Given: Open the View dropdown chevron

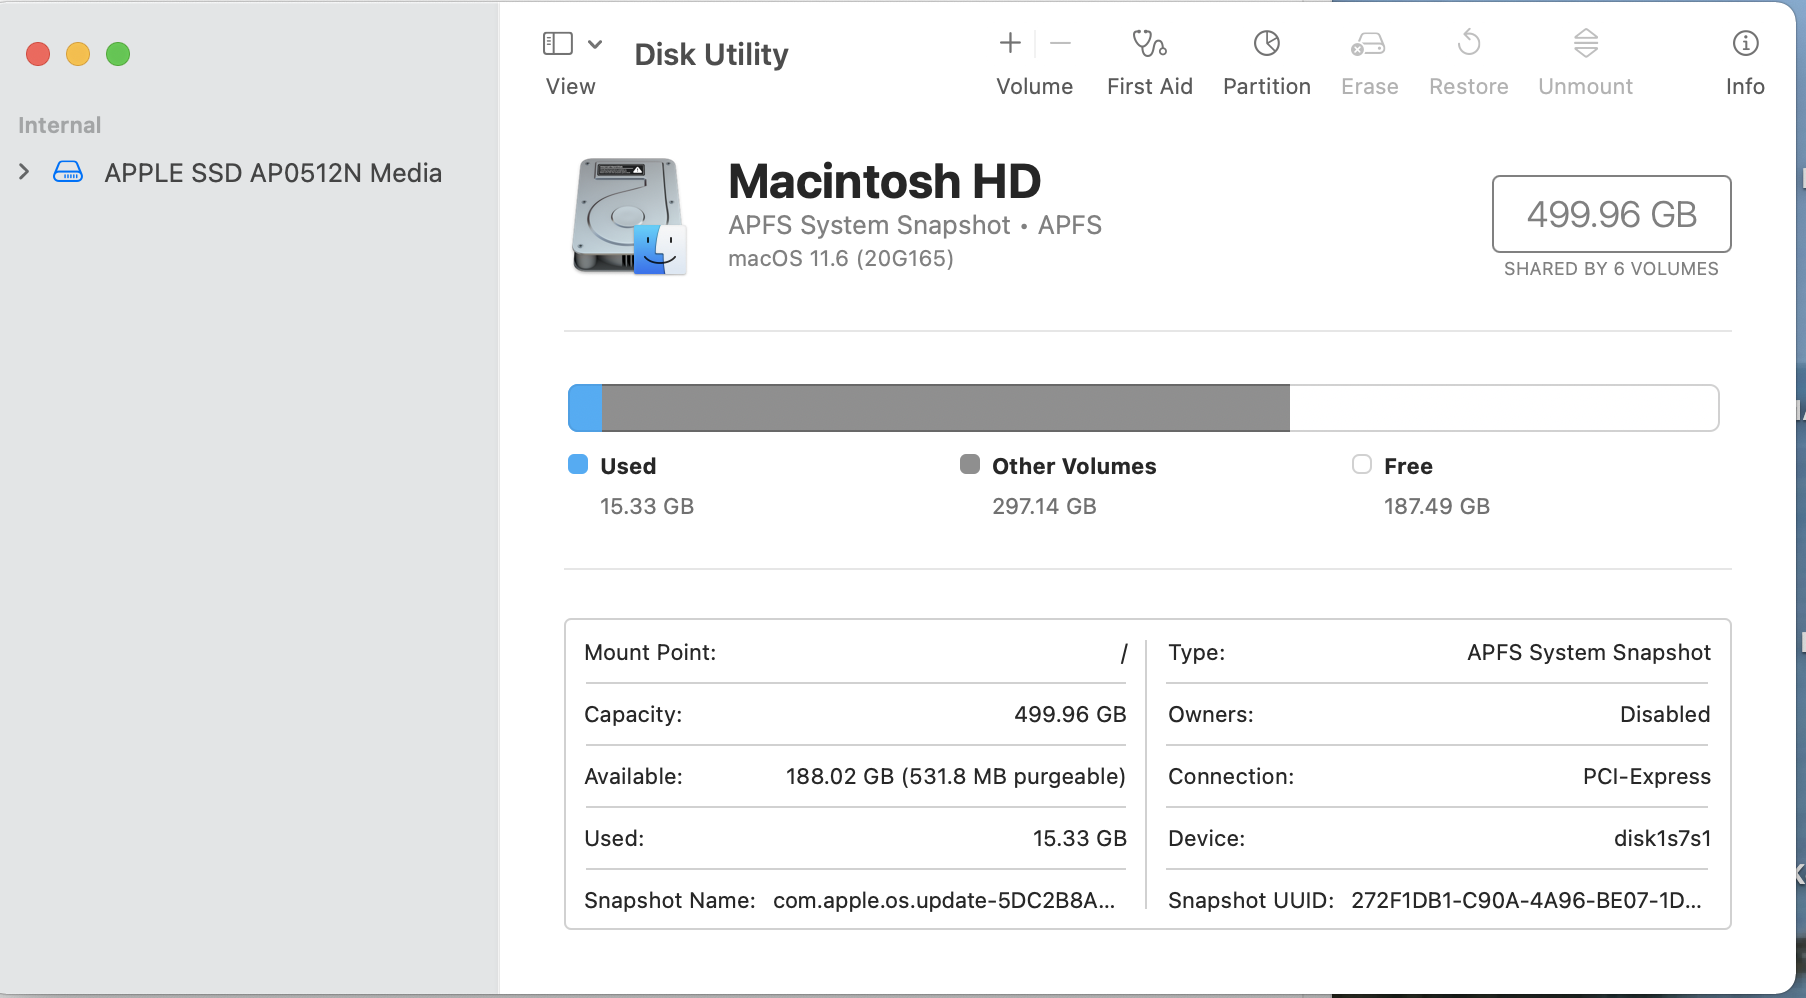Looking at the screenshot, I should (595, 44).
